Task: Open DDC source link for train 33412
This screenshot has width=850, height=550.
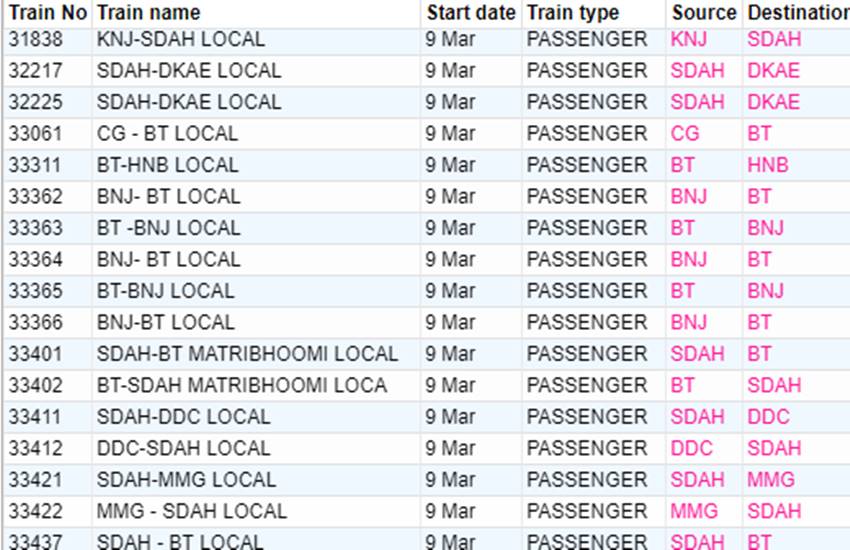Action: coord(692,448)
